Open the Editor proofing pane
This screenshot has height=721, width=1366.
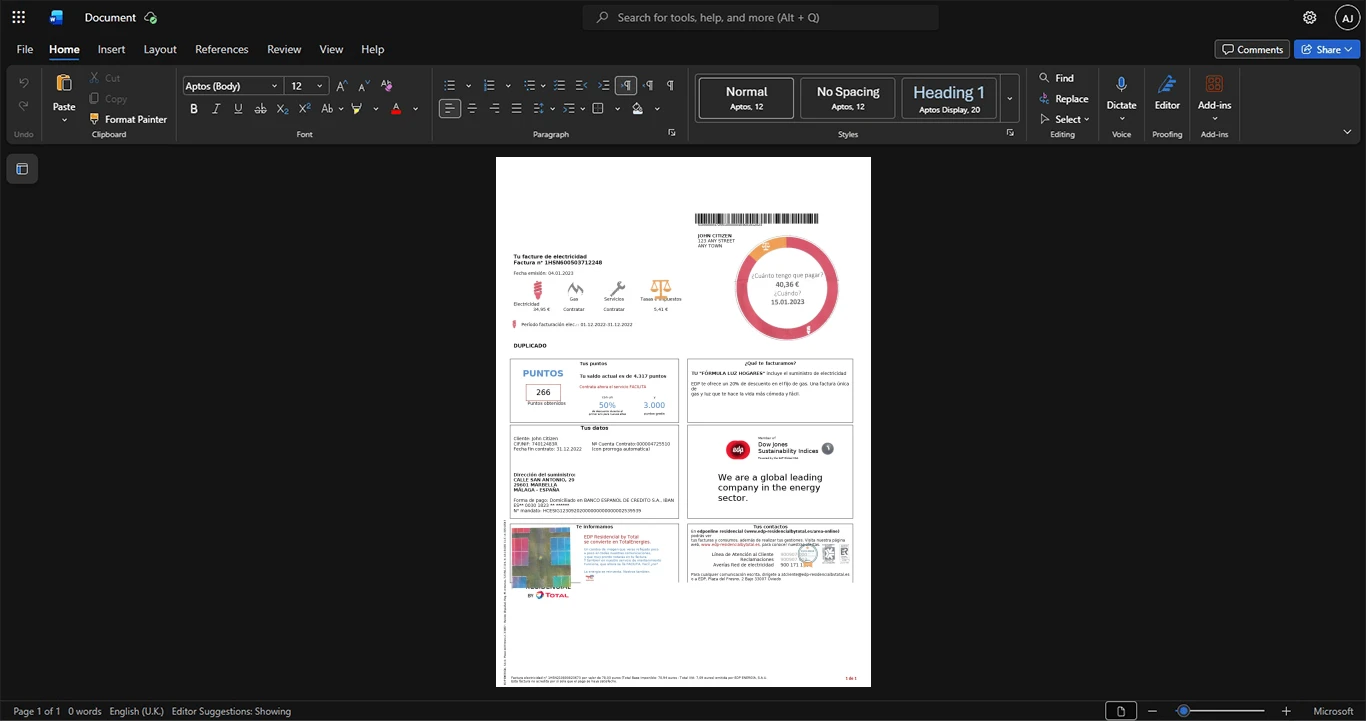coord(1167,91)
